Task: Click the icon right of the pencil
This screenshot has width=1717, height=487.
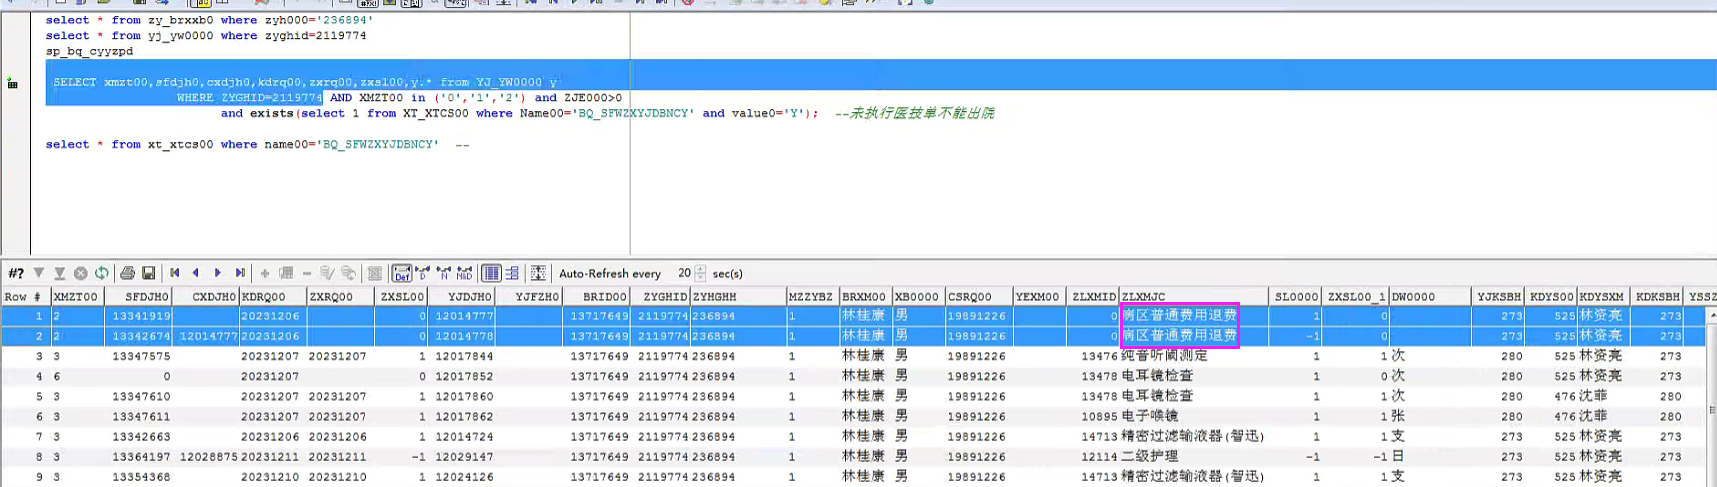Action: tap(348, 273)
